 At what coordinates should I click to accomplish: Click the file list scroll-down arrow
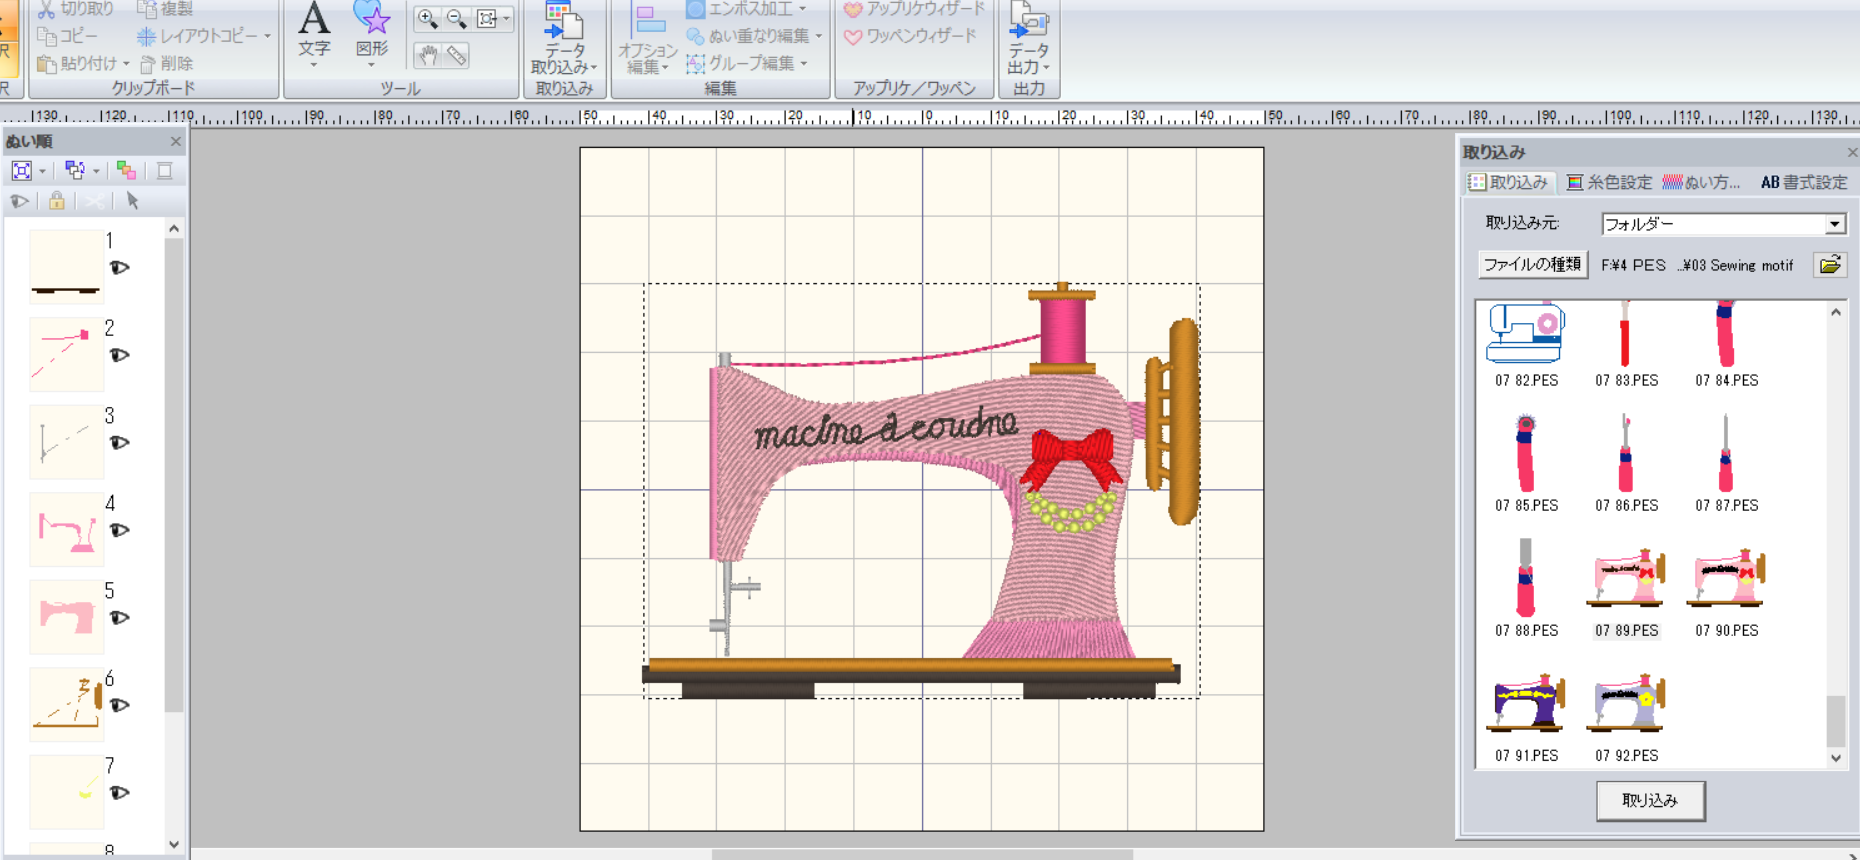pyautogui.click(x=1836, y=758)
